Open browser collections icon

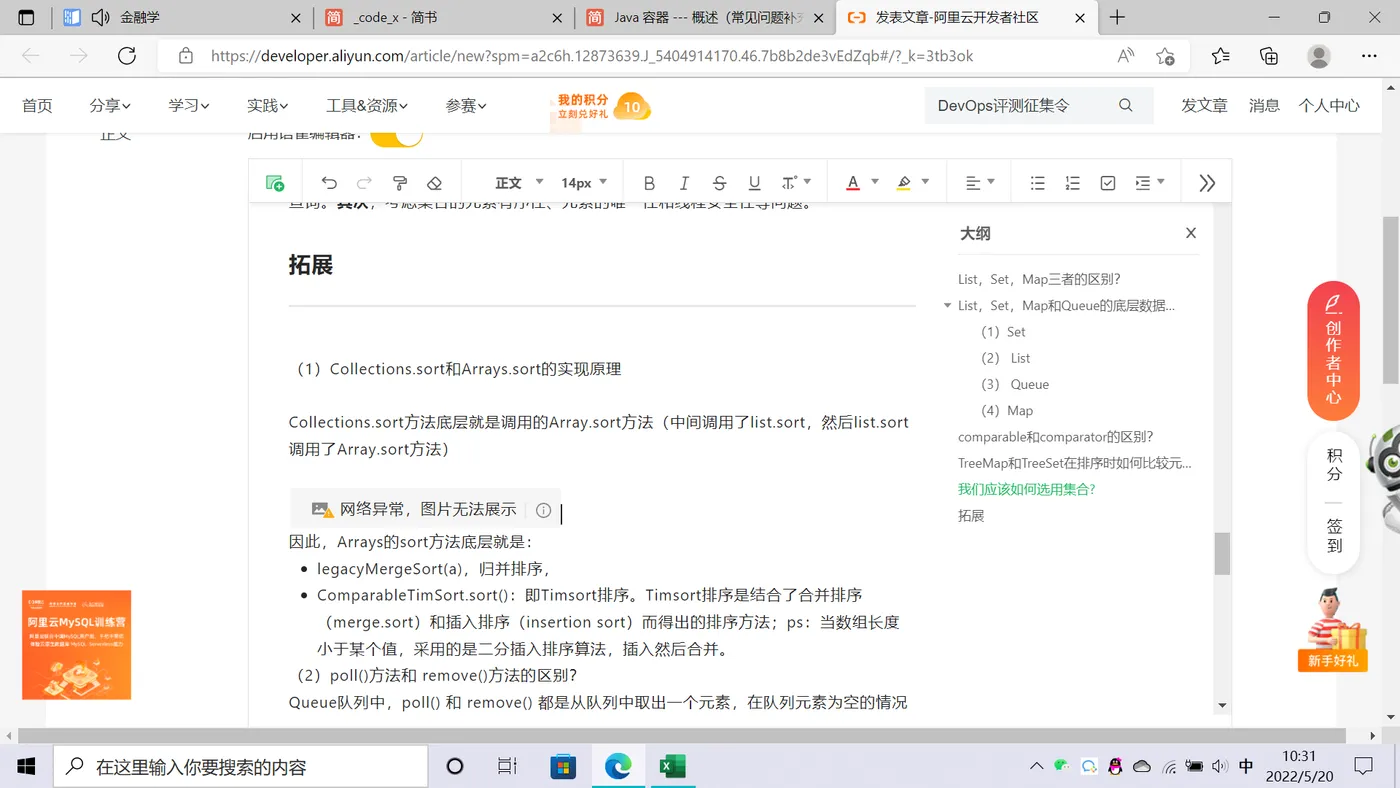pyautogui.click(x=1268, y=56)
